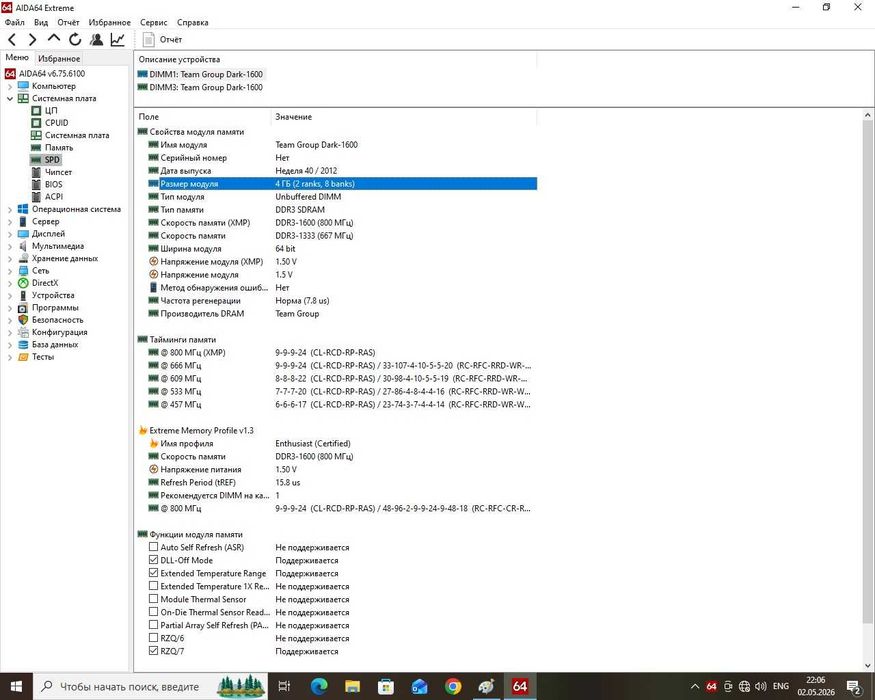Open Microsoft Edge from the taskbar
Viewport: 875px width, 700px height.
pos(319,687)
